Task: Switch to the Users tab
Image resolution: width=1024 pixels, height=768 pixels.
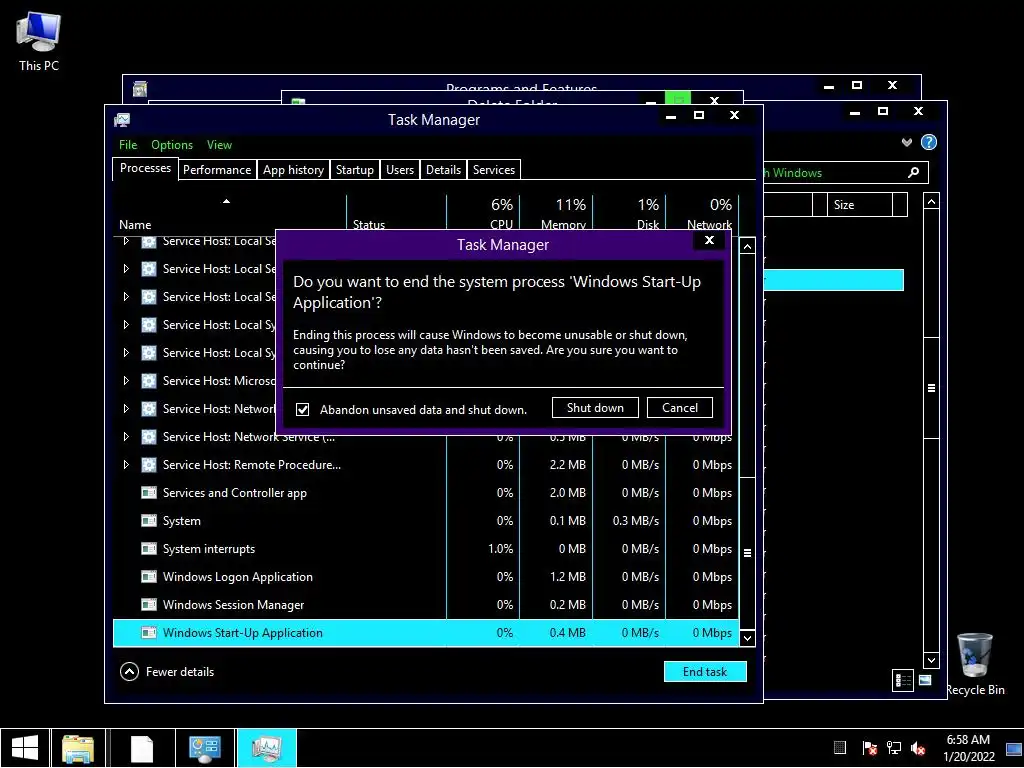Action: point(400,170)
